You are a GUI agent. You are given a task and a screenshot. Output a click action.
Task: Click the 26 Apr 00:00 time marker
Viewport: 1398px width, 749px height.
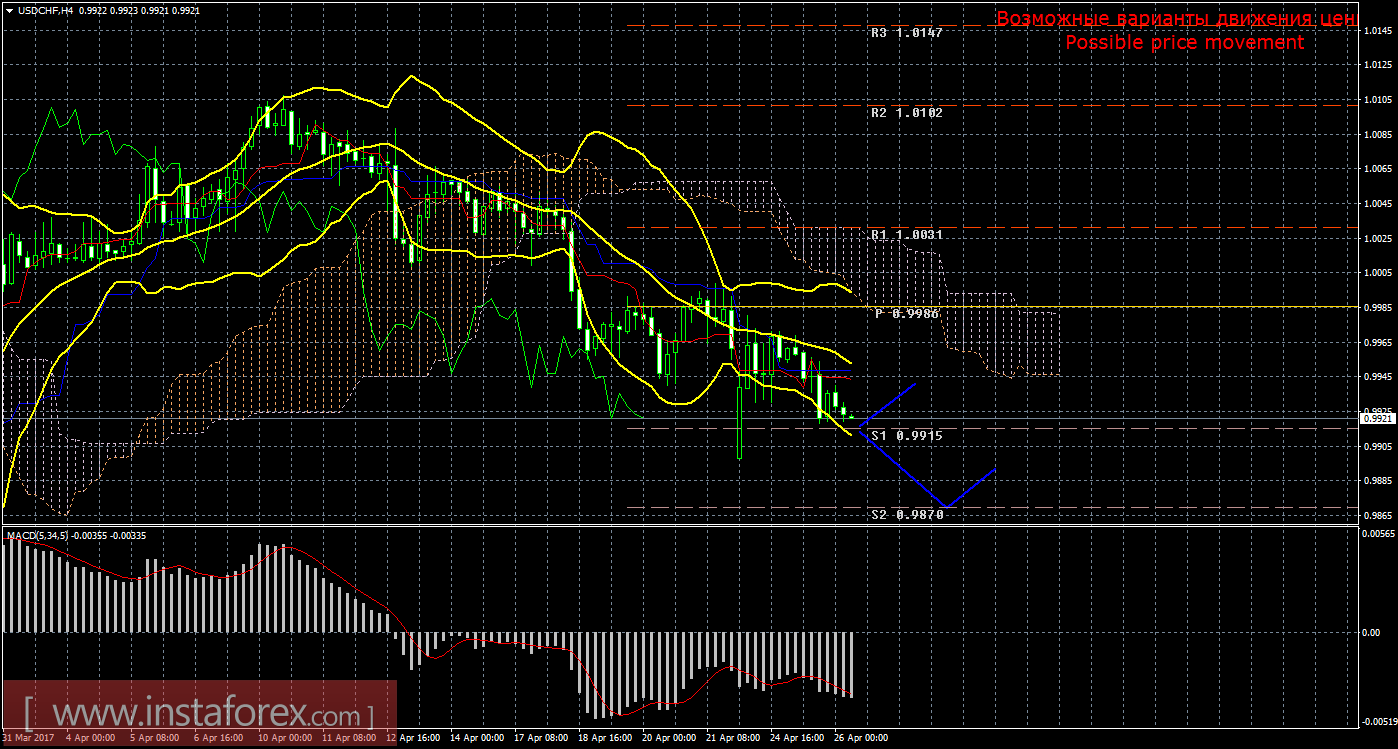point(862,739)
